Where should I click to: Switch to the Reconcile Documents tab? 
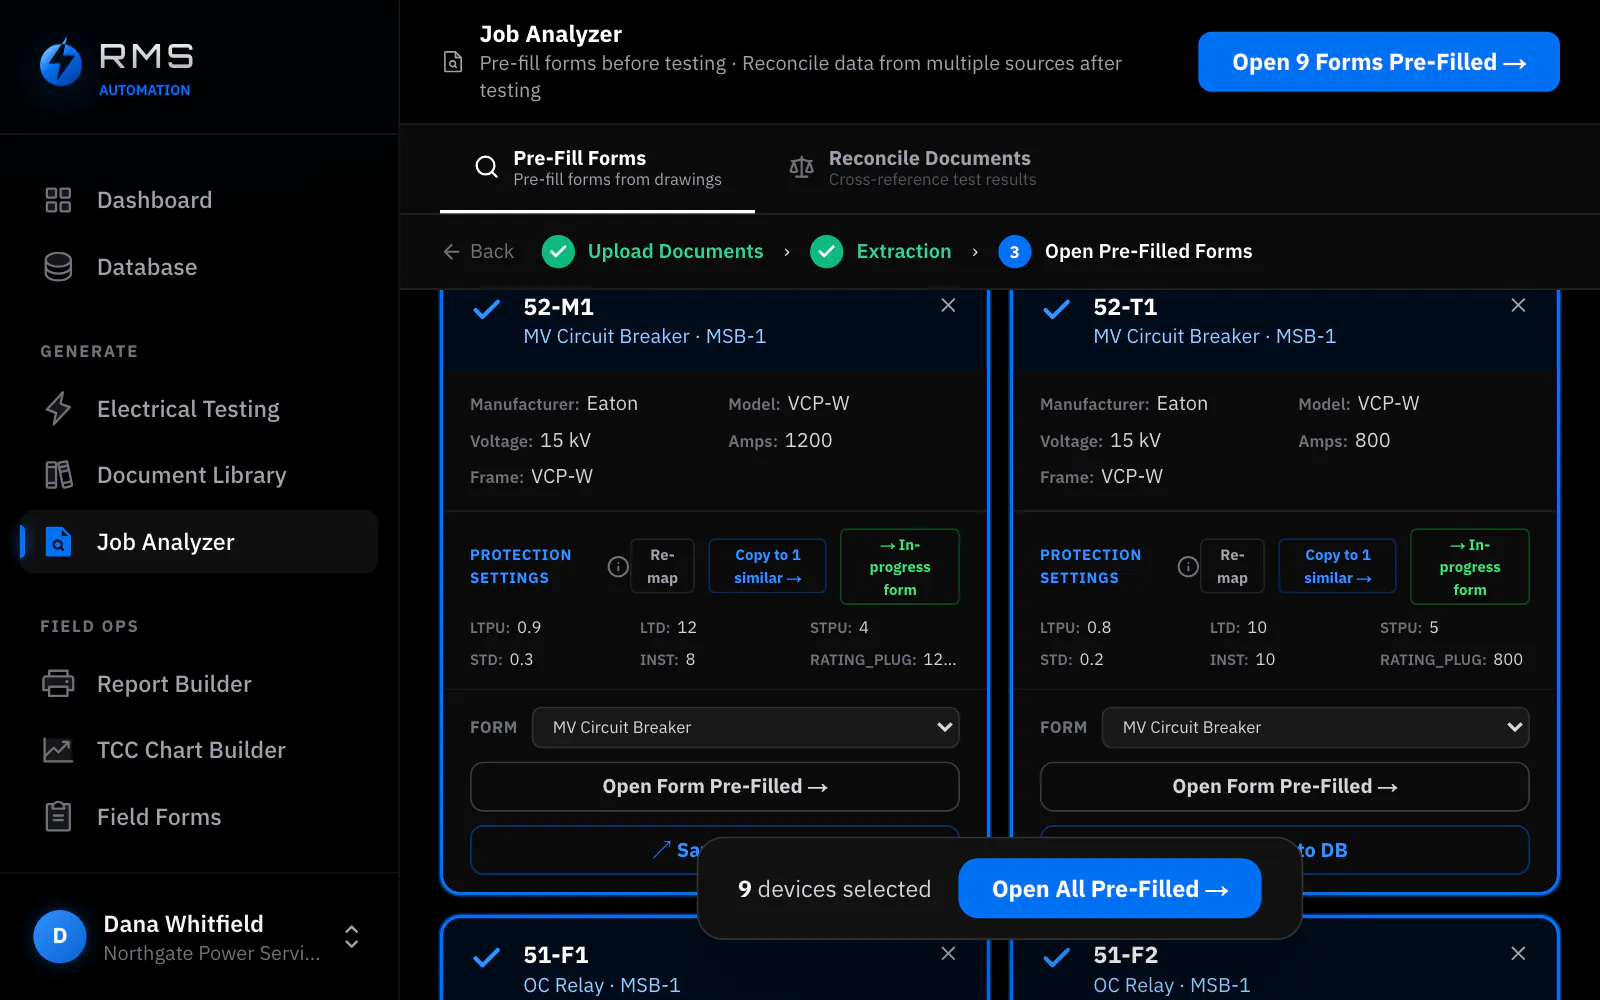pos(913,168)
